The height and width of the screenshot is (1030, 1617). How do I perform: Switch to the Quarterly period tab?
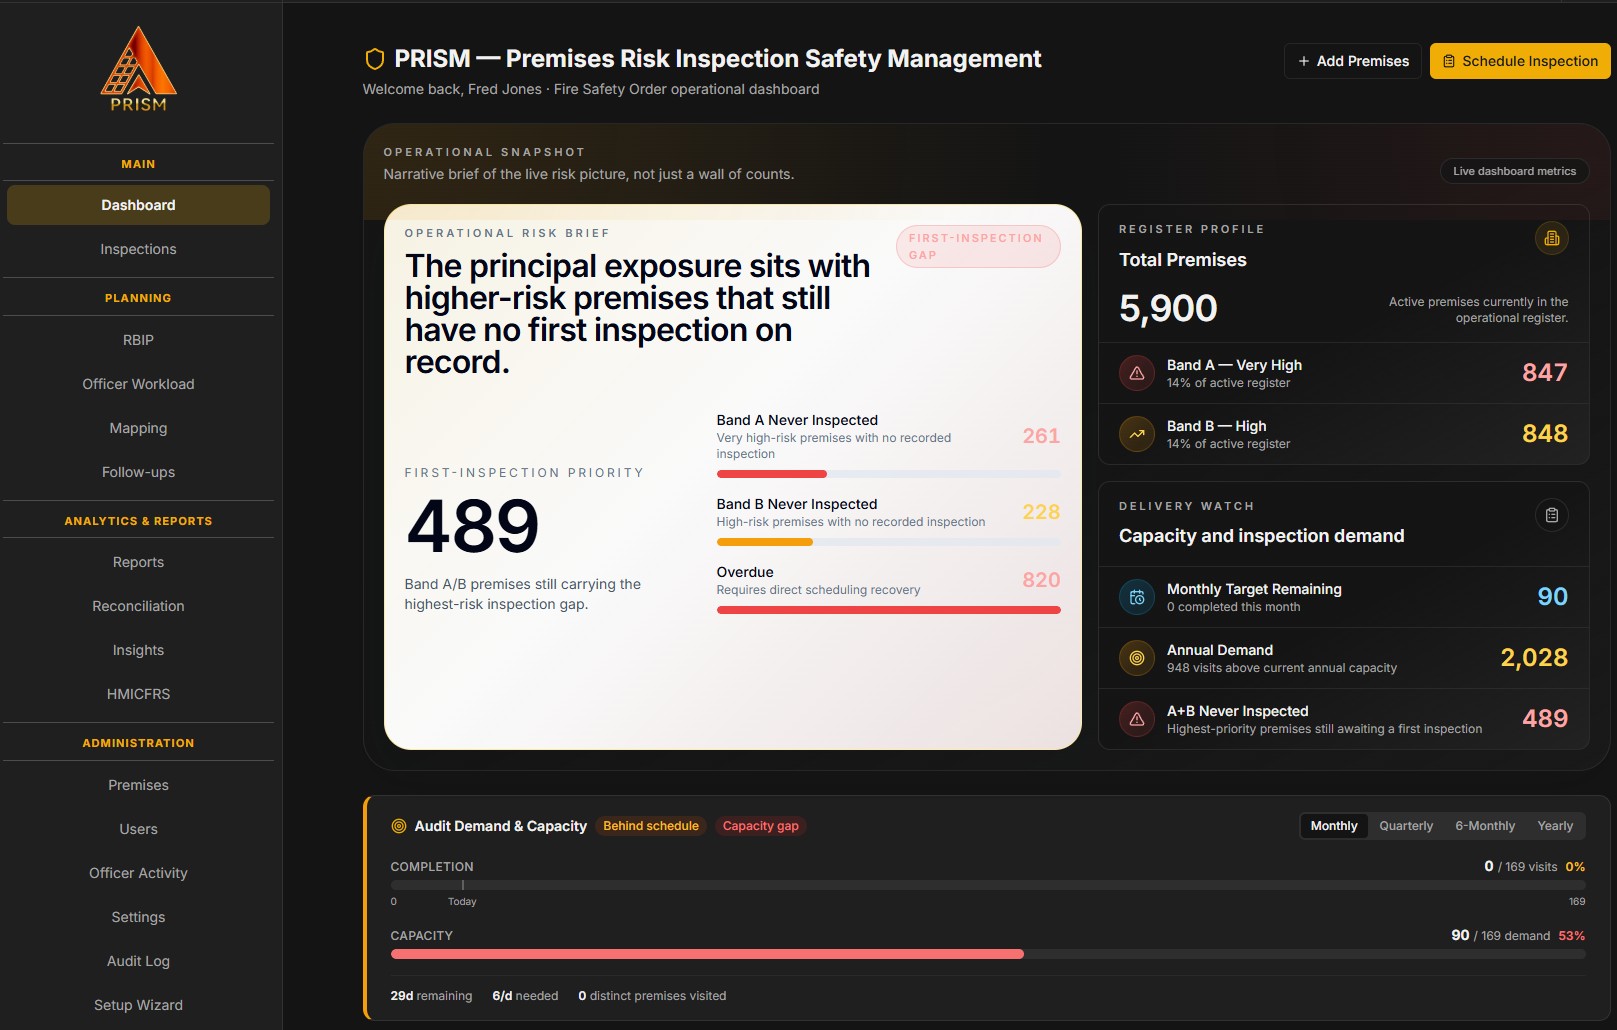1406,826
